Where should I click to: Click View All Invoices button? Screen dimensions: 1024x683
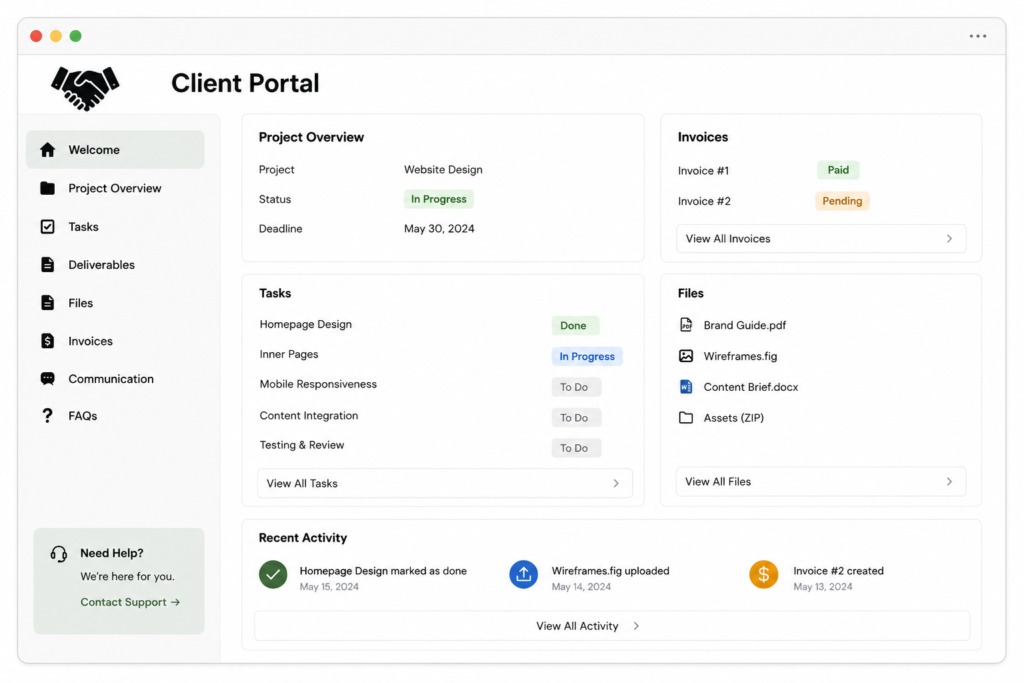click(821, 238)
